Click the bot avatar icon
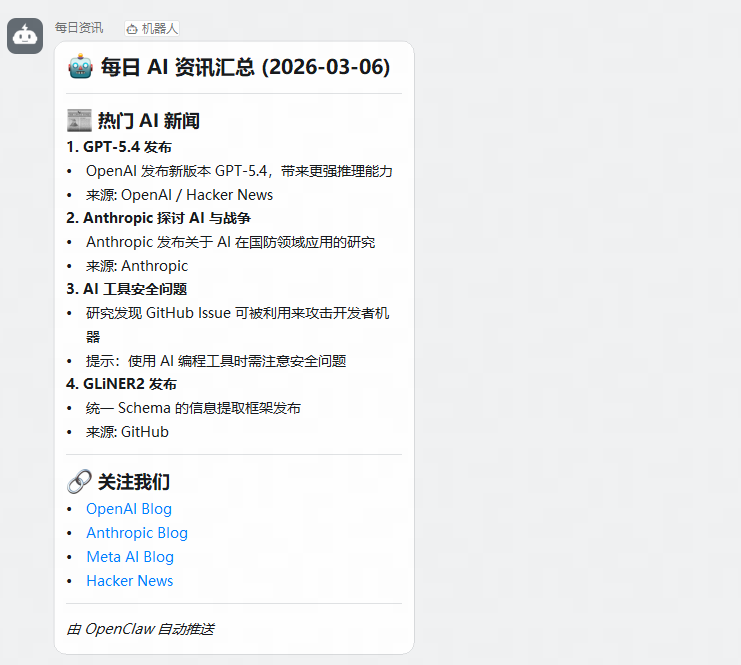741x665 pixels. [25, 36]
